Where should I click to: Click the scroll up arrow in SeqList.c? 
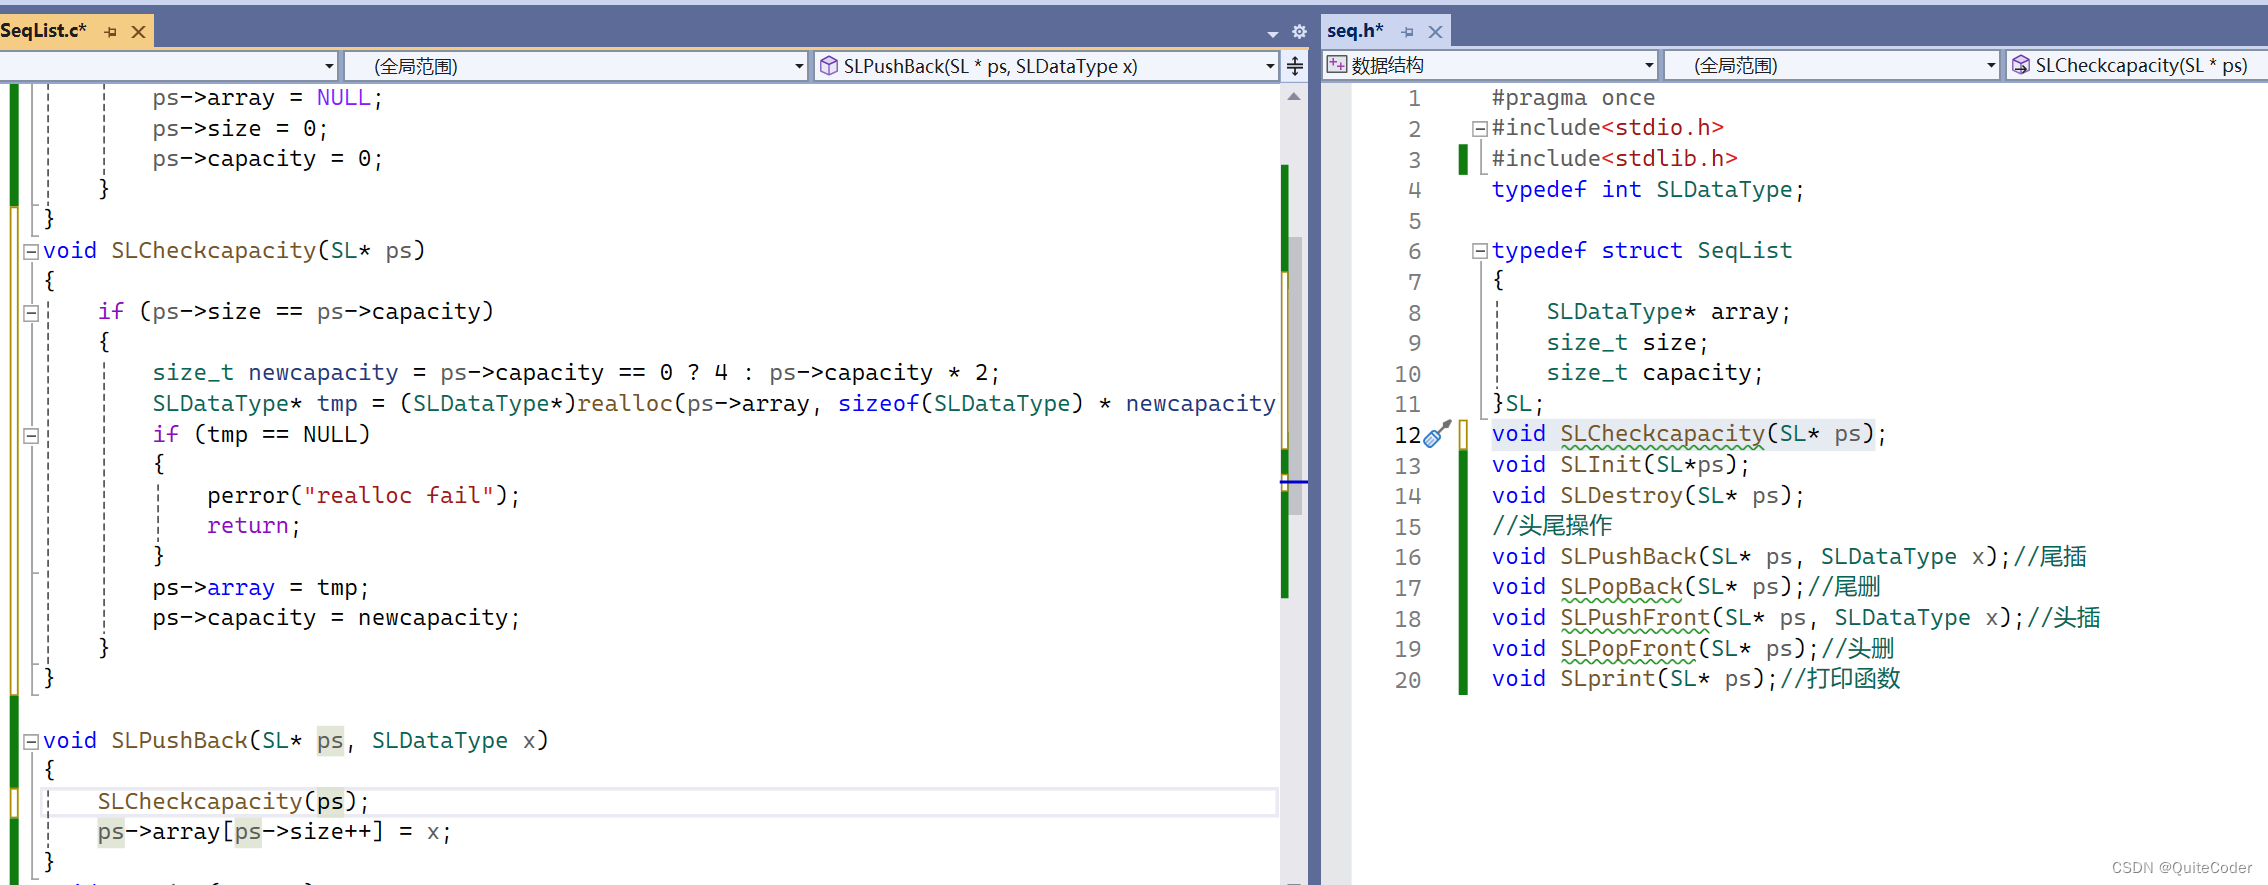(x=1294, y=97)
